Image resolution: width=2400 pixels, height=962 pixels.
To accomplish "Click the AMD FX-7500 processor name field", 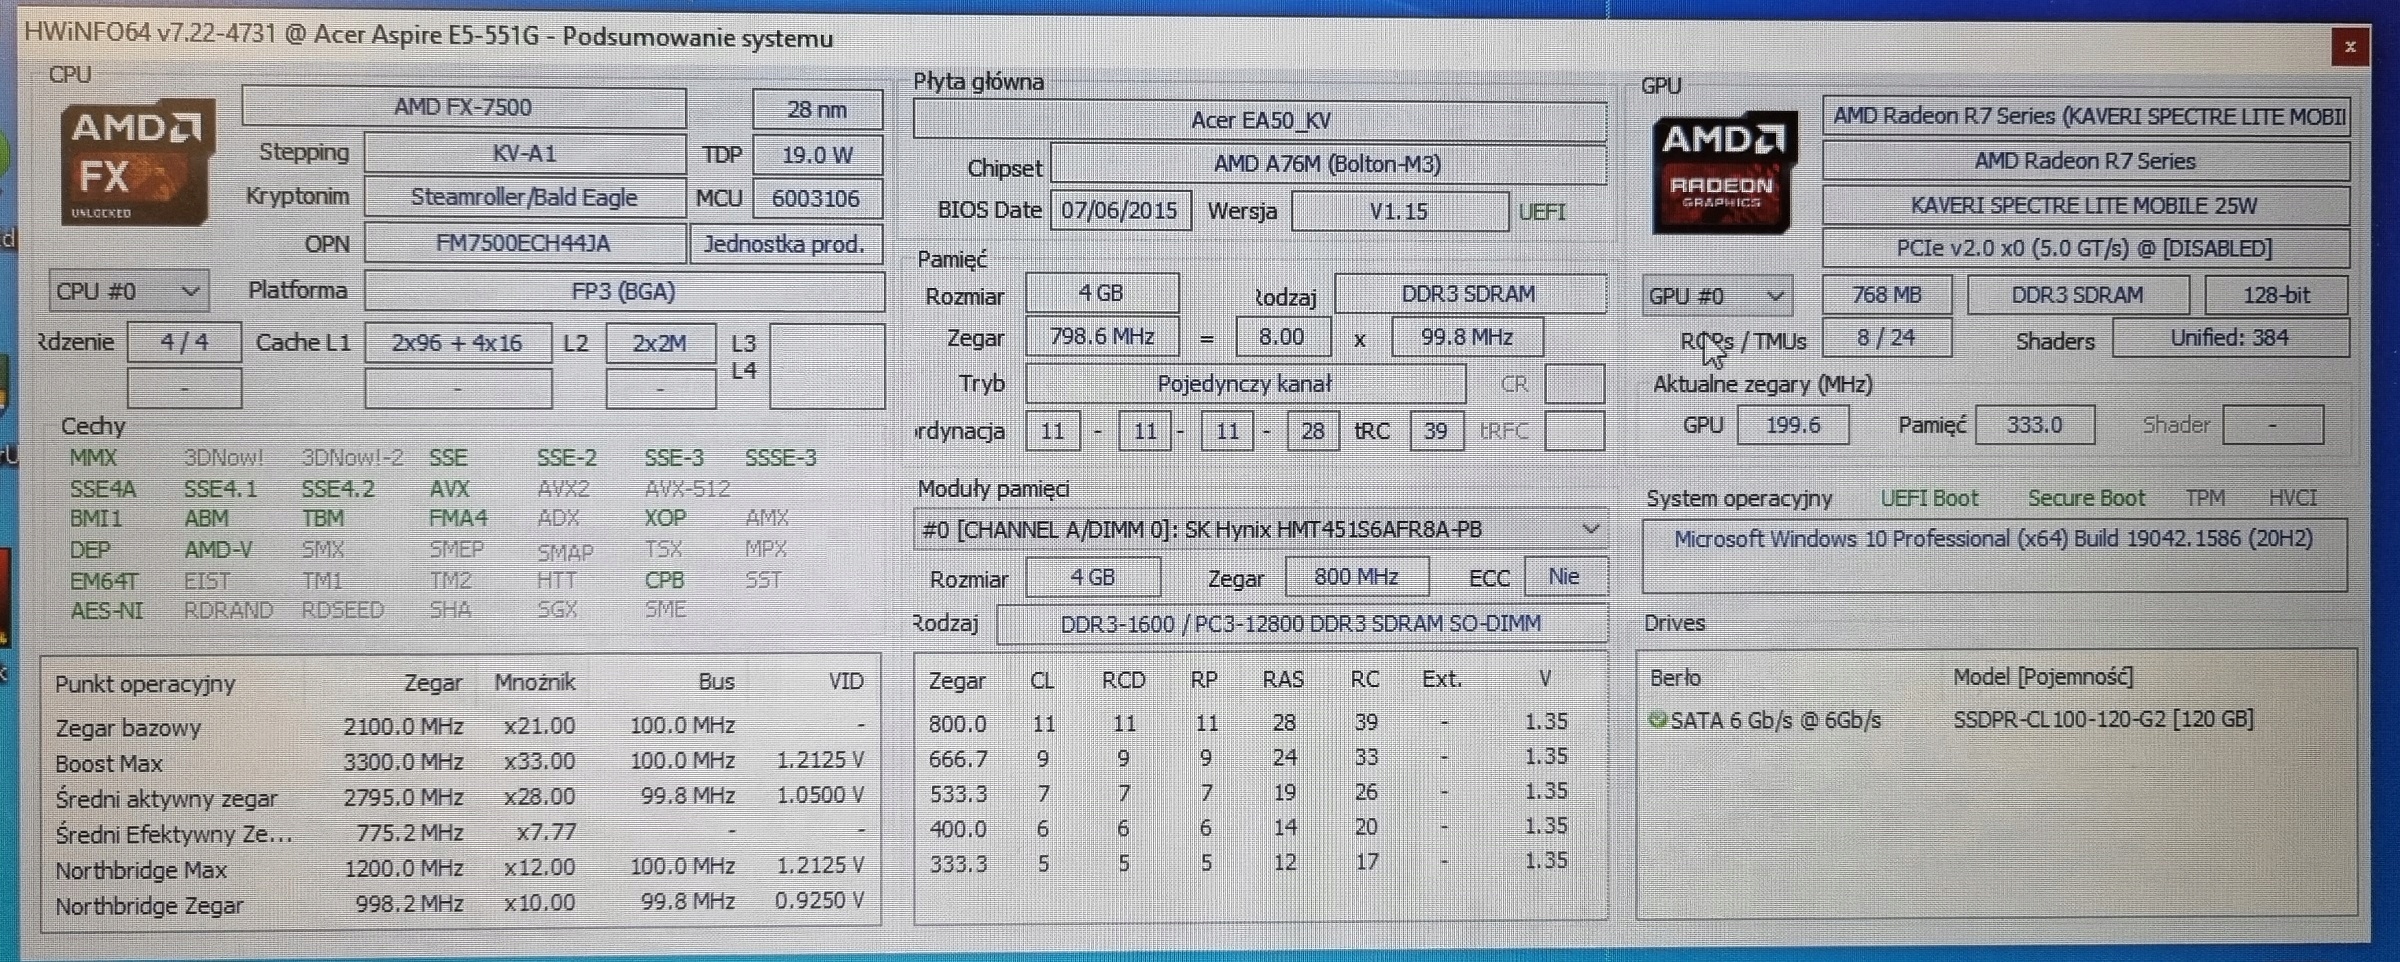I will coord(463,107).
